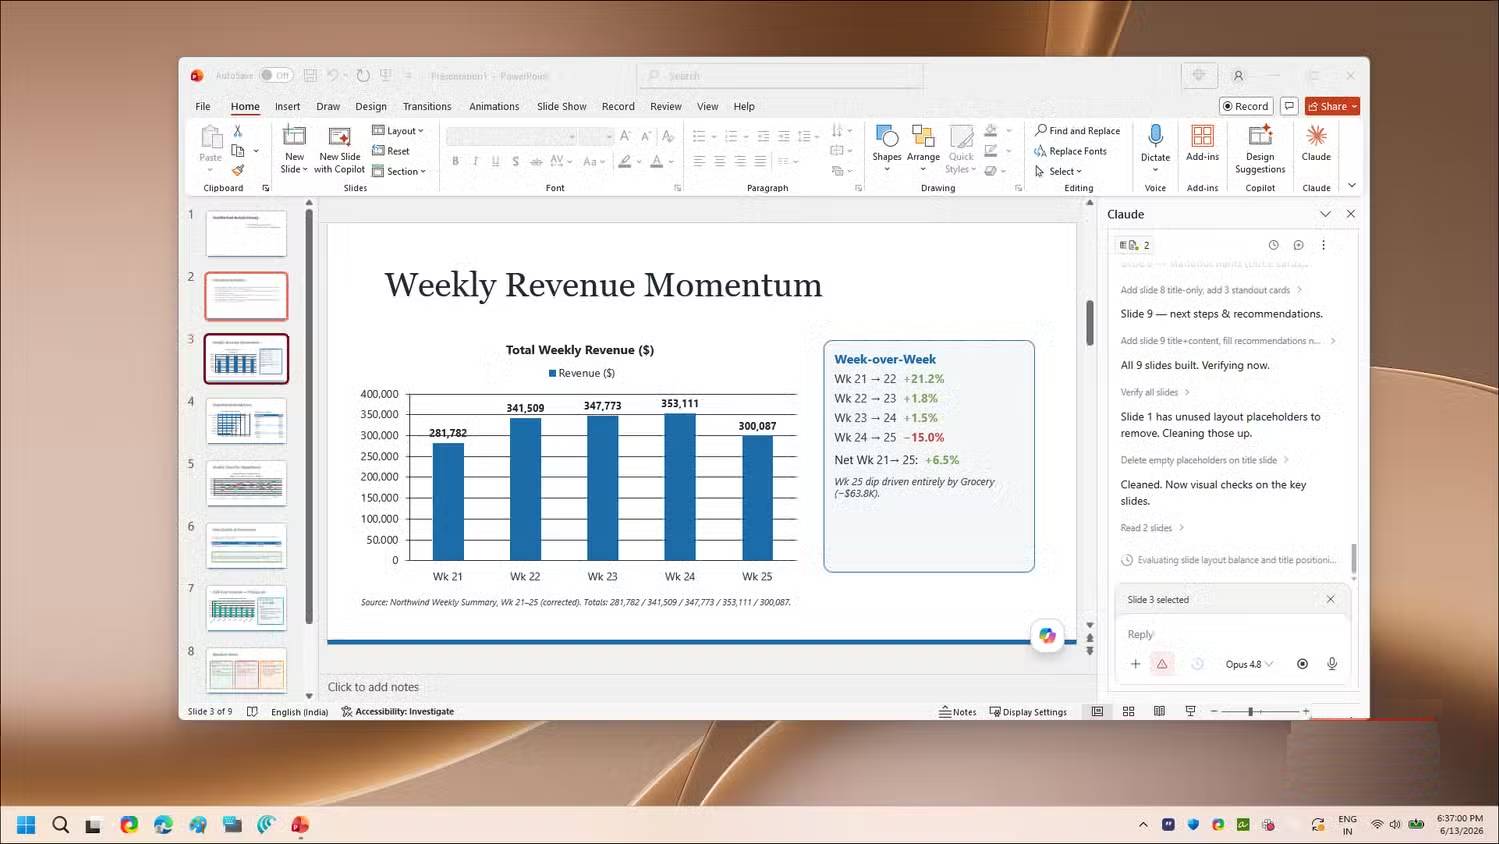
Task: Open Display Settings in status bar
Action: (1028, 712)
